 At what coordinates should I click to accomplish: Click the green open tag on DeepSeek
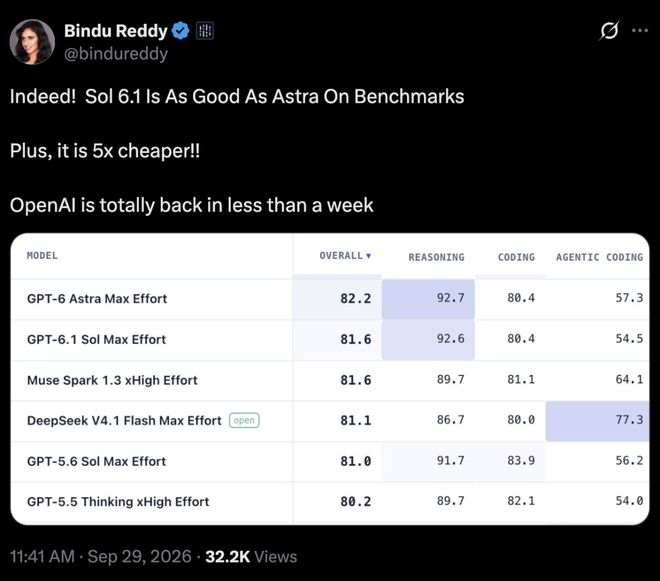(x=244, y=420)
